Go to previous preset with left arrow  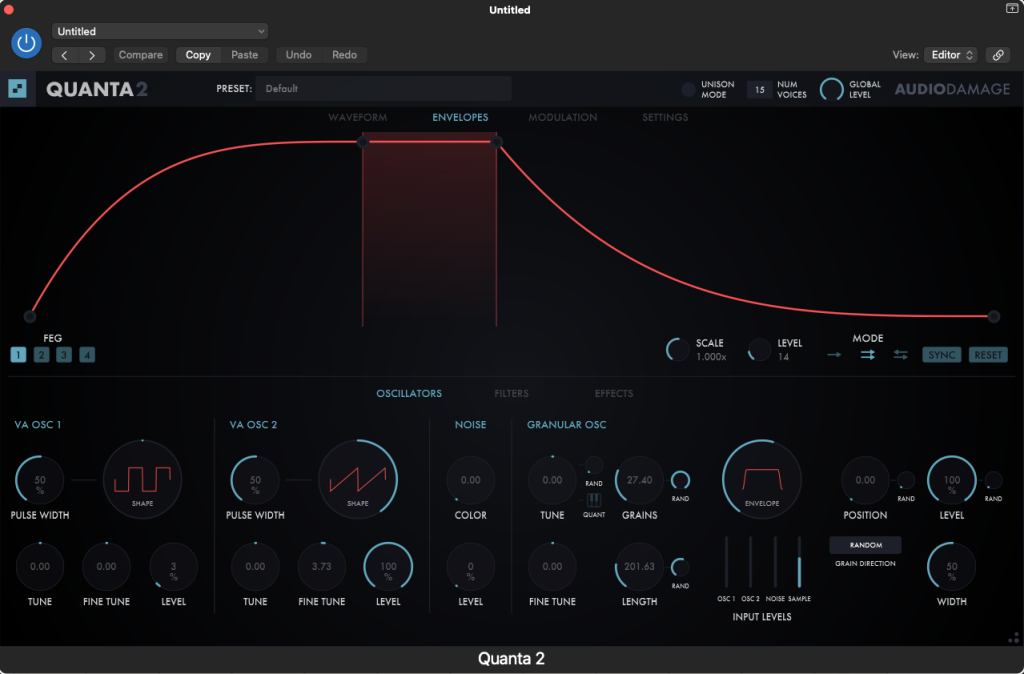pos(66,55)
